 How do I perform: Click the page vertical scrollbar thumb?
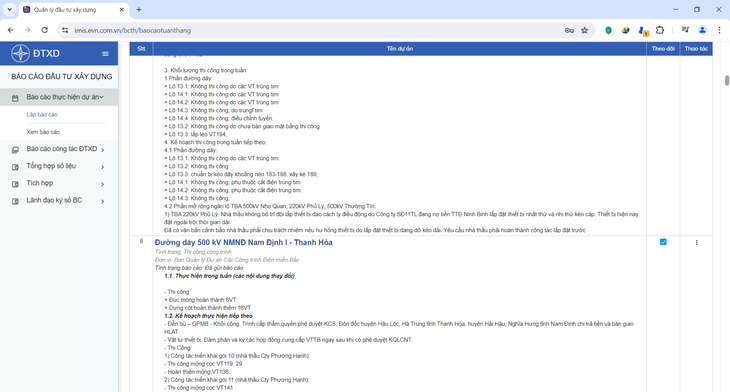coord(727,80)
